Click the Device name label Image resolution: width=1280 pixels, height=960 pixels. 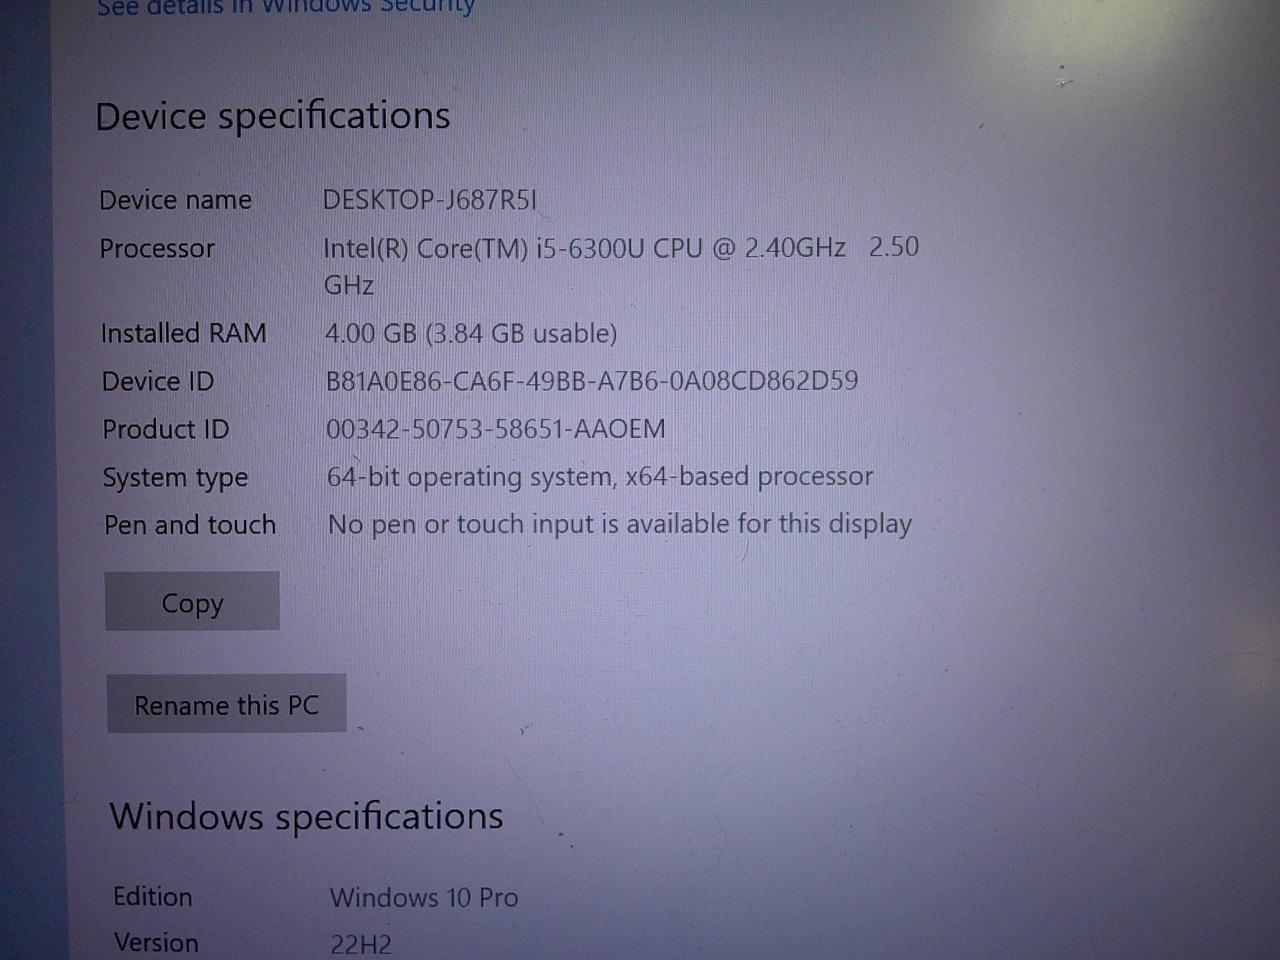click(176, 200)
